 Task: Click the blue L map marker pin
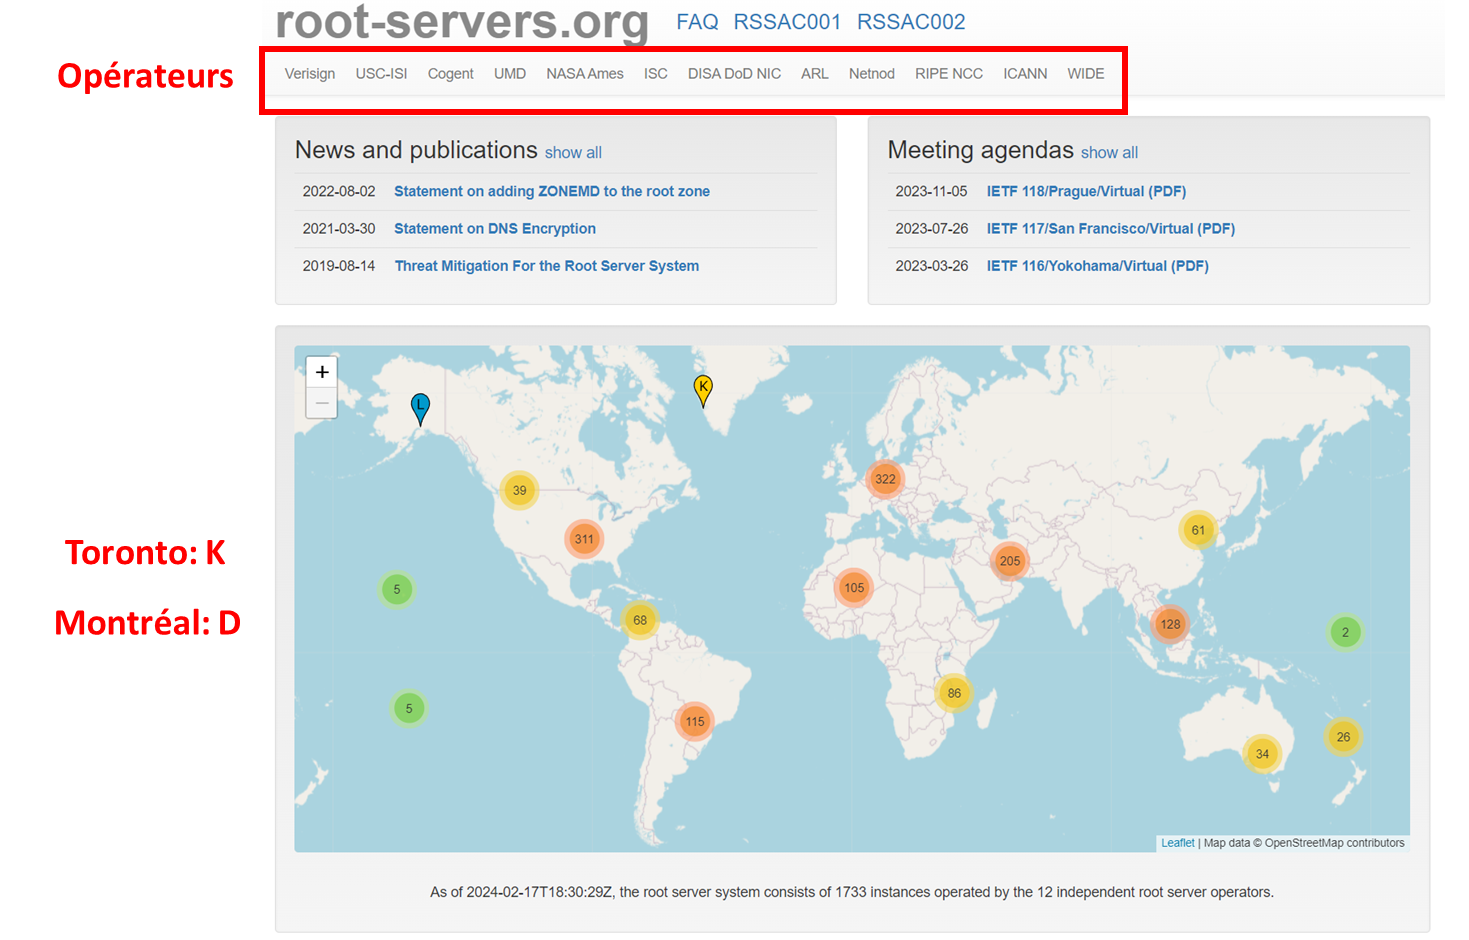tap(421, 408)
